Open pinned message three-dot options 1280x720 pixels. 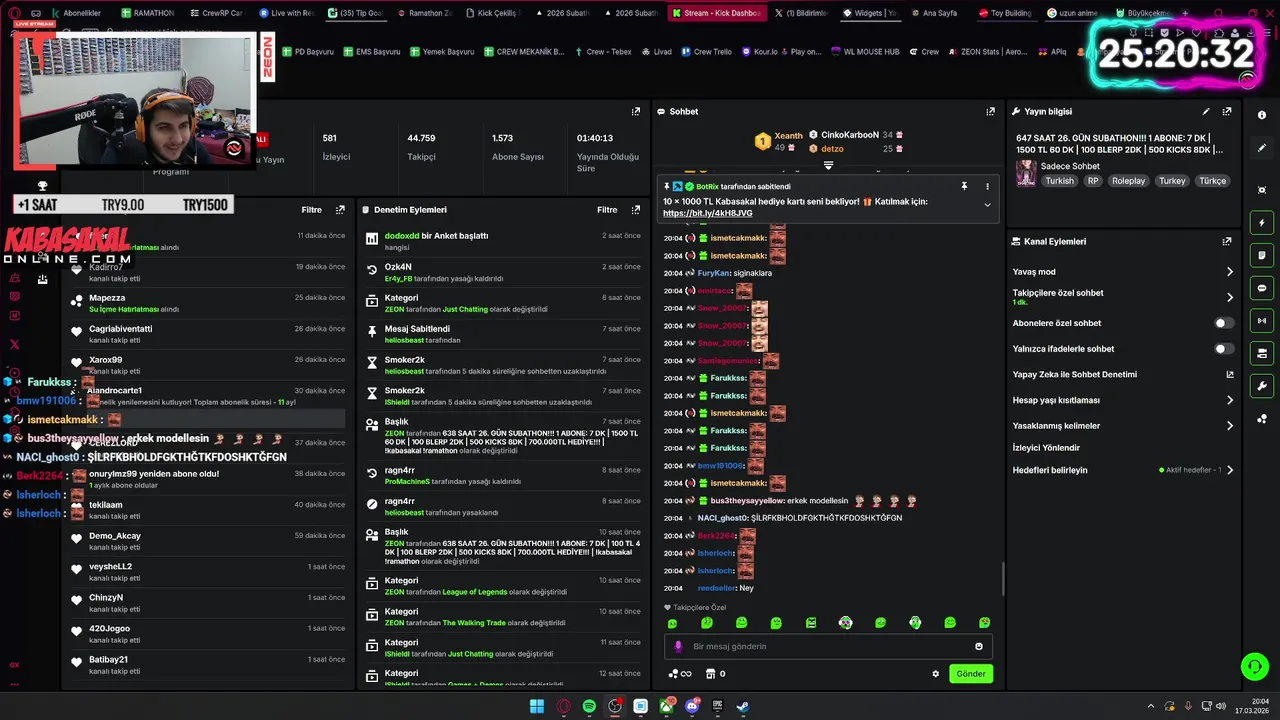pyautogui.click(x=987, y=186)
